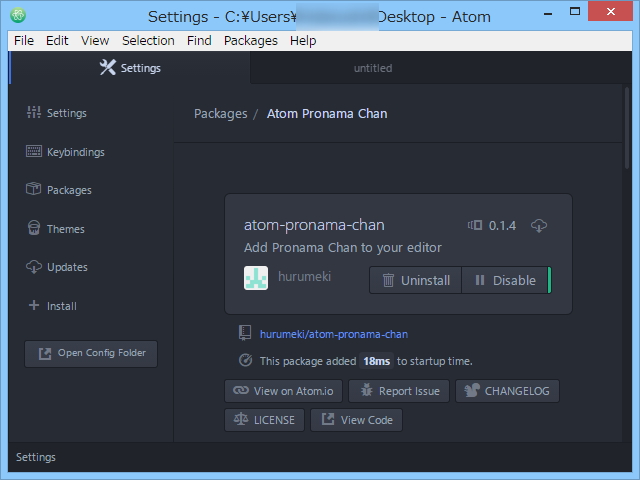
Task: Click the version 0.1.4 versions icon
Action: tap(475, 225)
